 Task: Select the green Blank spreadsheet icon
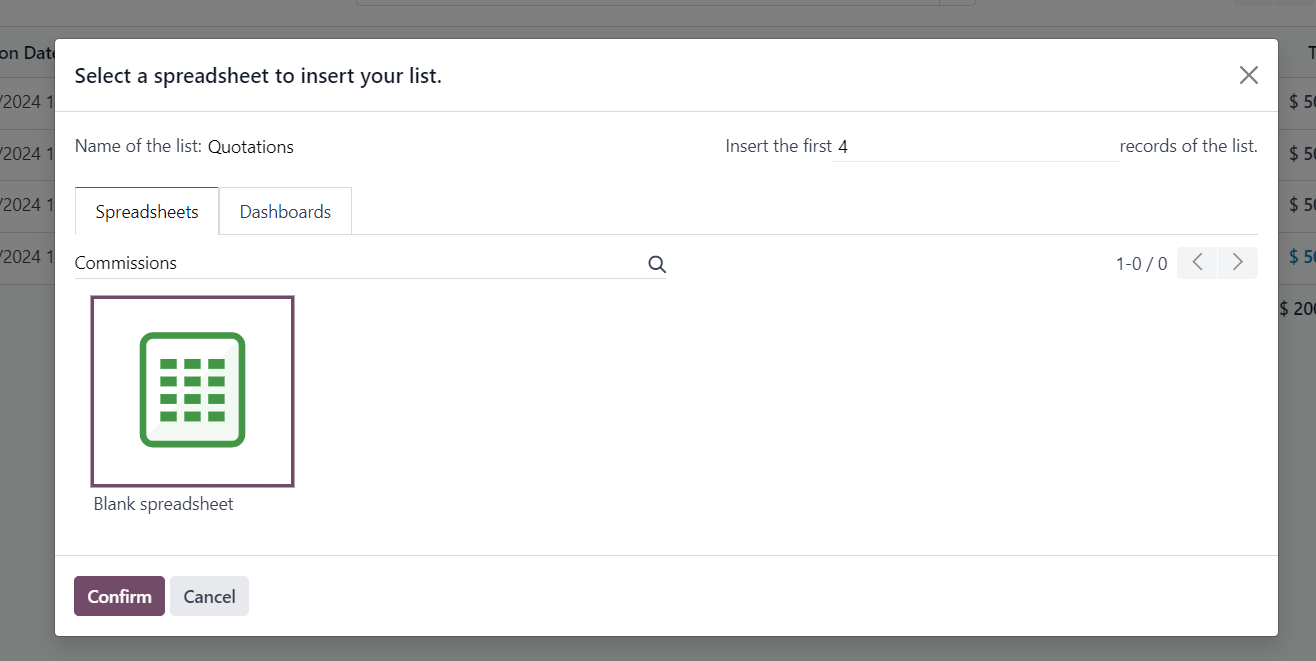tap(192, 391)
